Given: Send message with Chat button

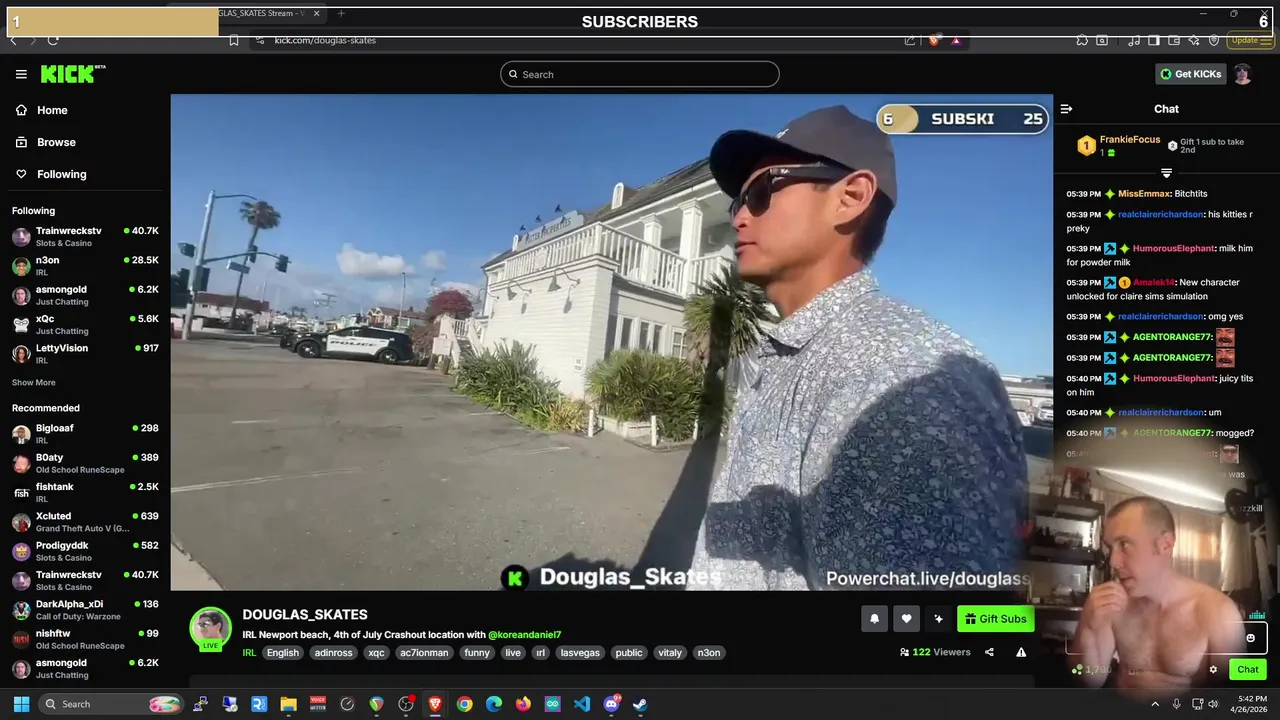Looking at the screenshot, I should pos(1247,669).
